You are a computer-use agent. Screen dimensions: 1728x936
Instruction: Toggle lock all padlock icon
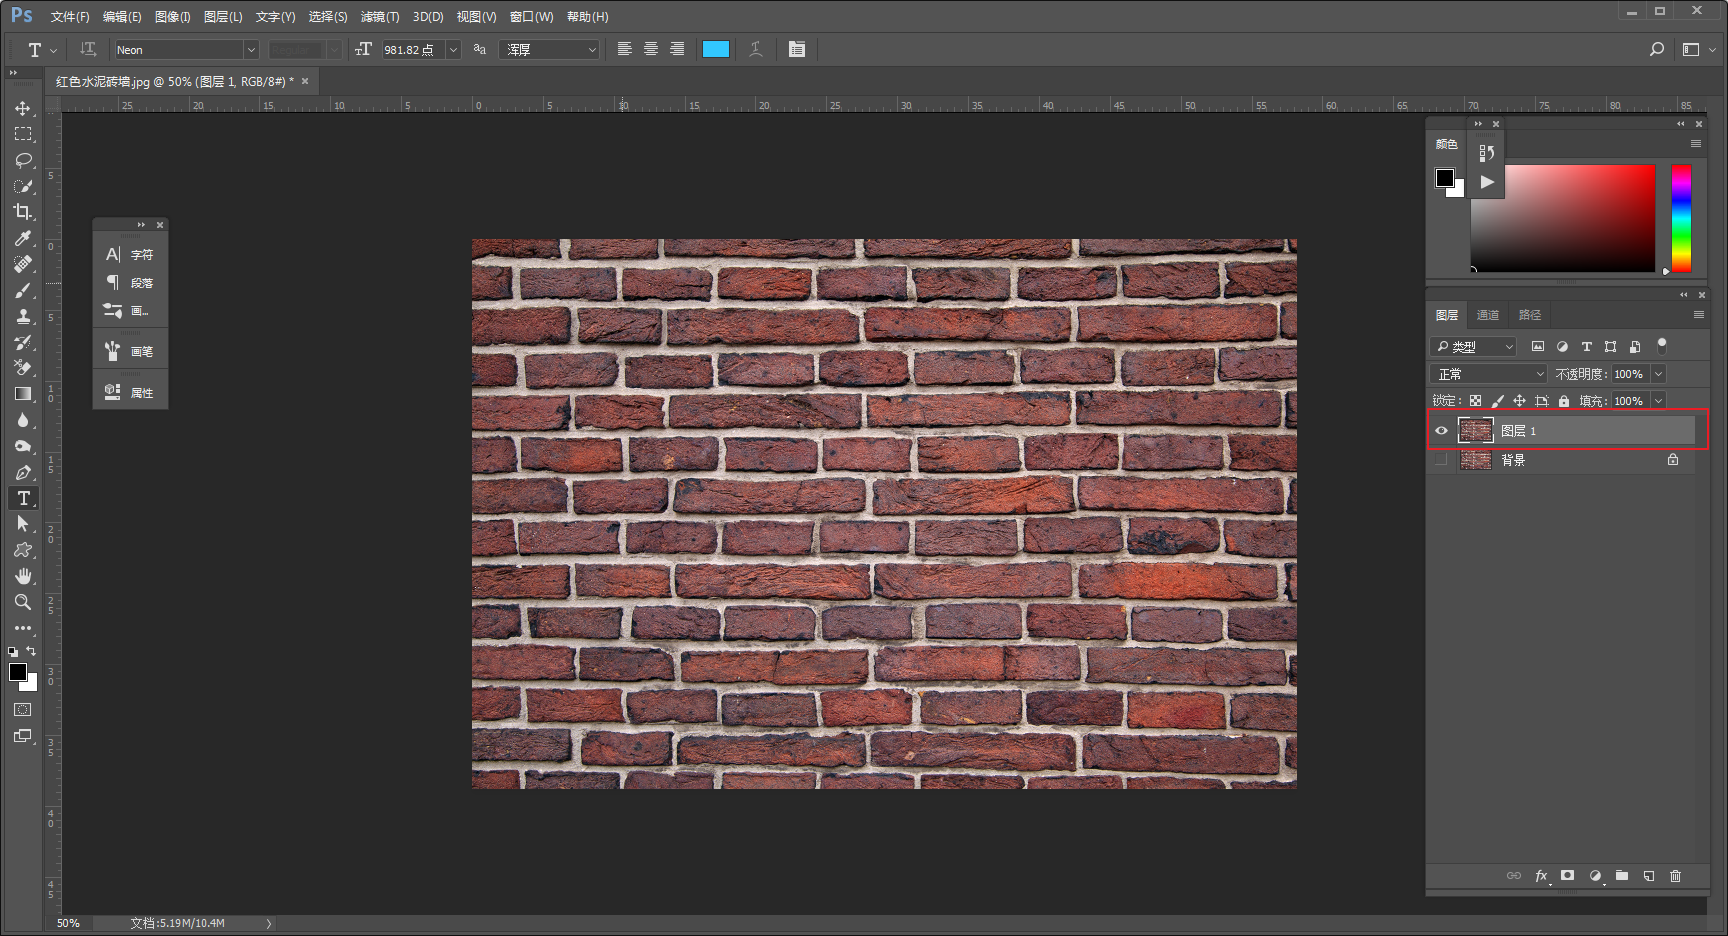point(1564,401)
